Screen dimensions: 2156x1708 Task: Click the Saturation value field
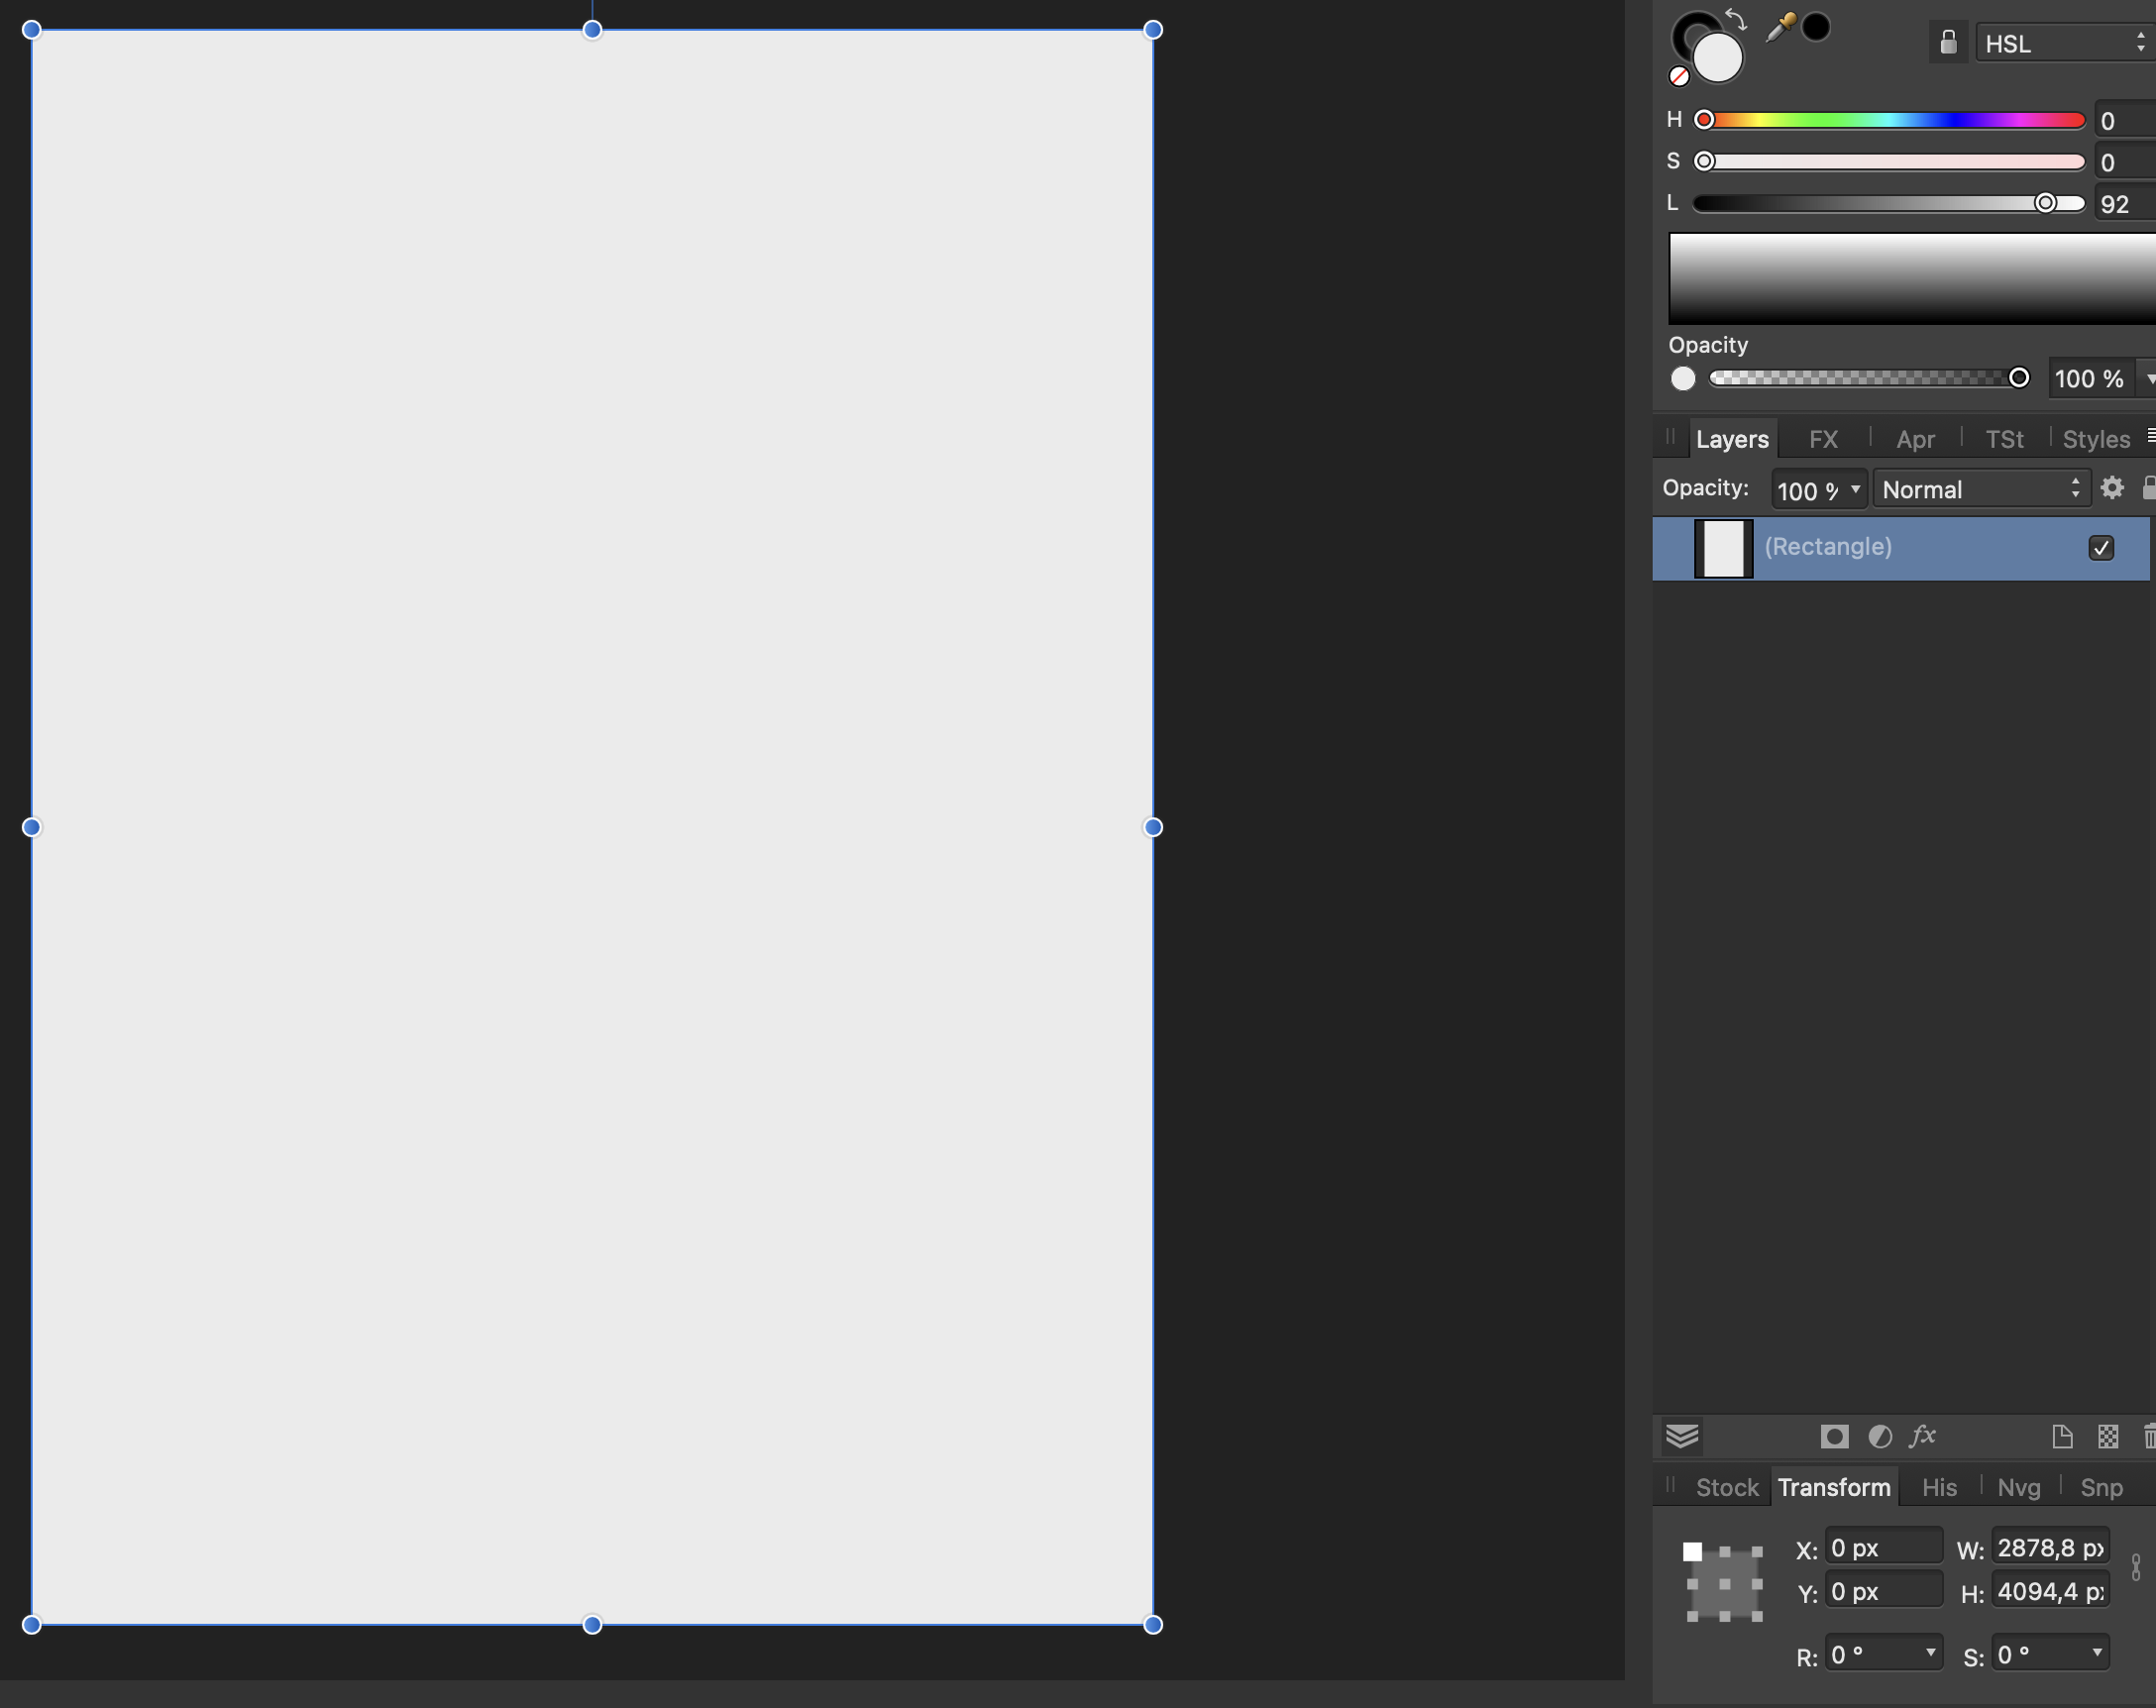2125,162
